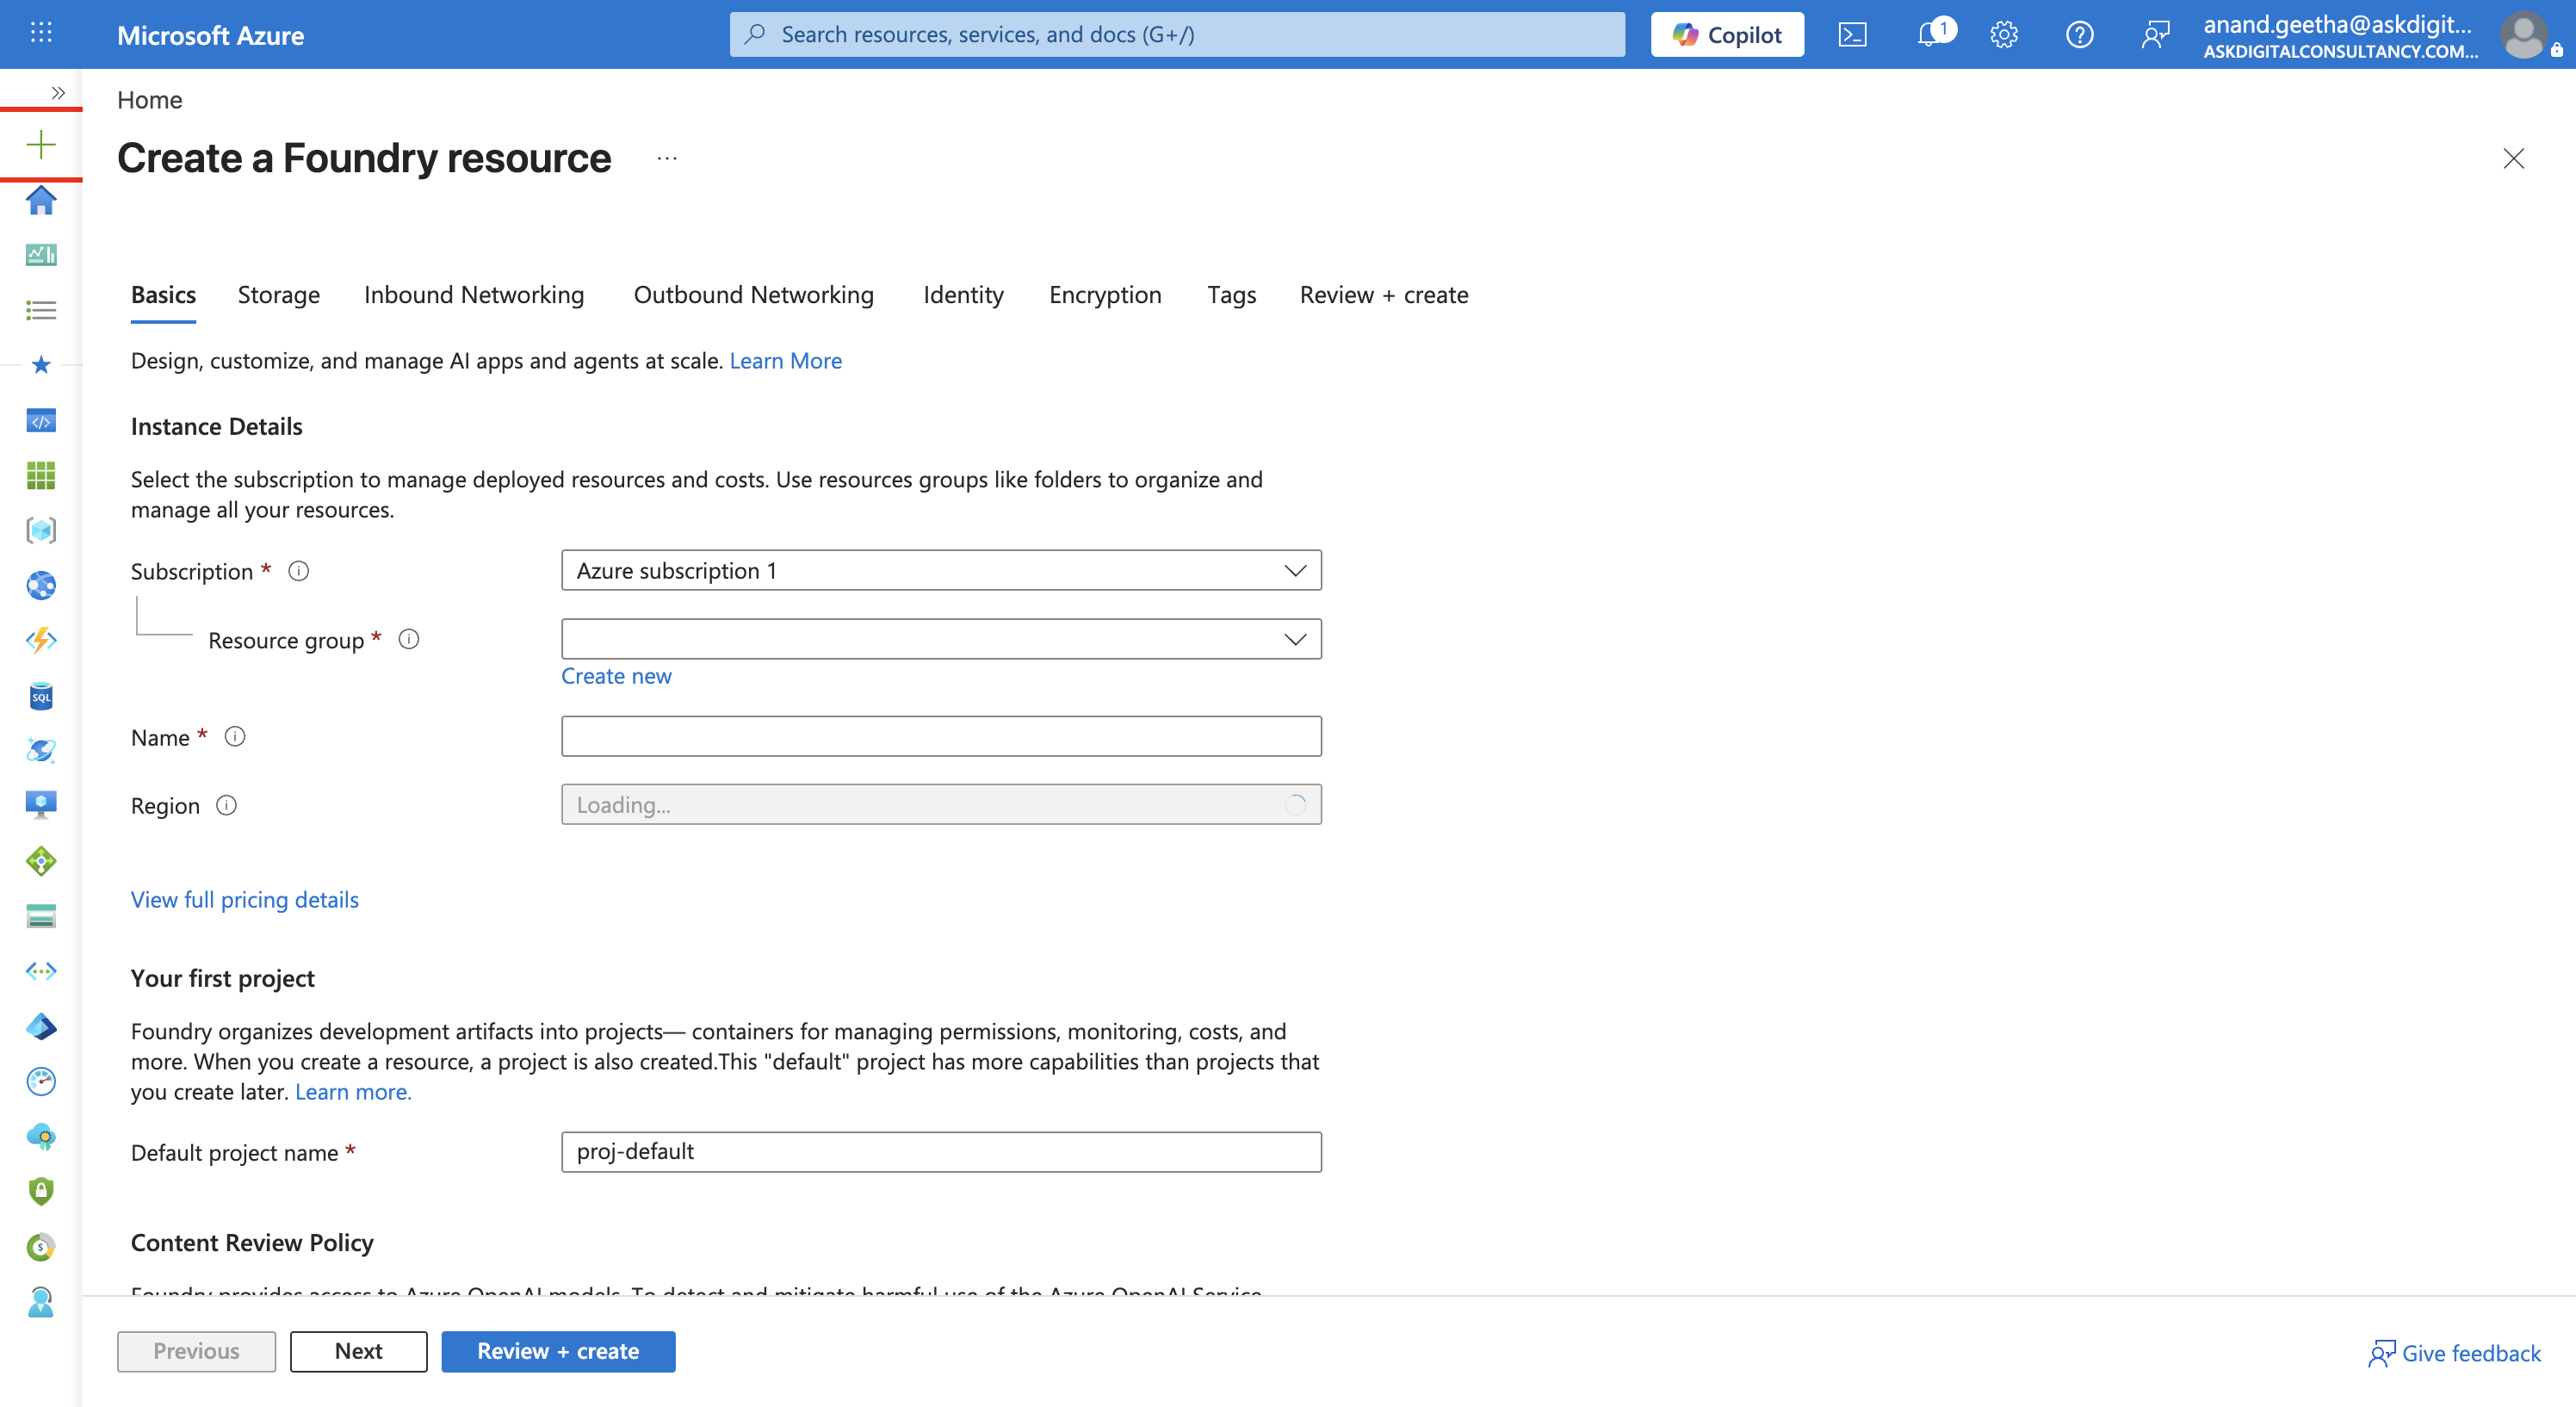Open Cost Management dollar icon
Screen dimensions: 2576x1407
(41, 1247)
